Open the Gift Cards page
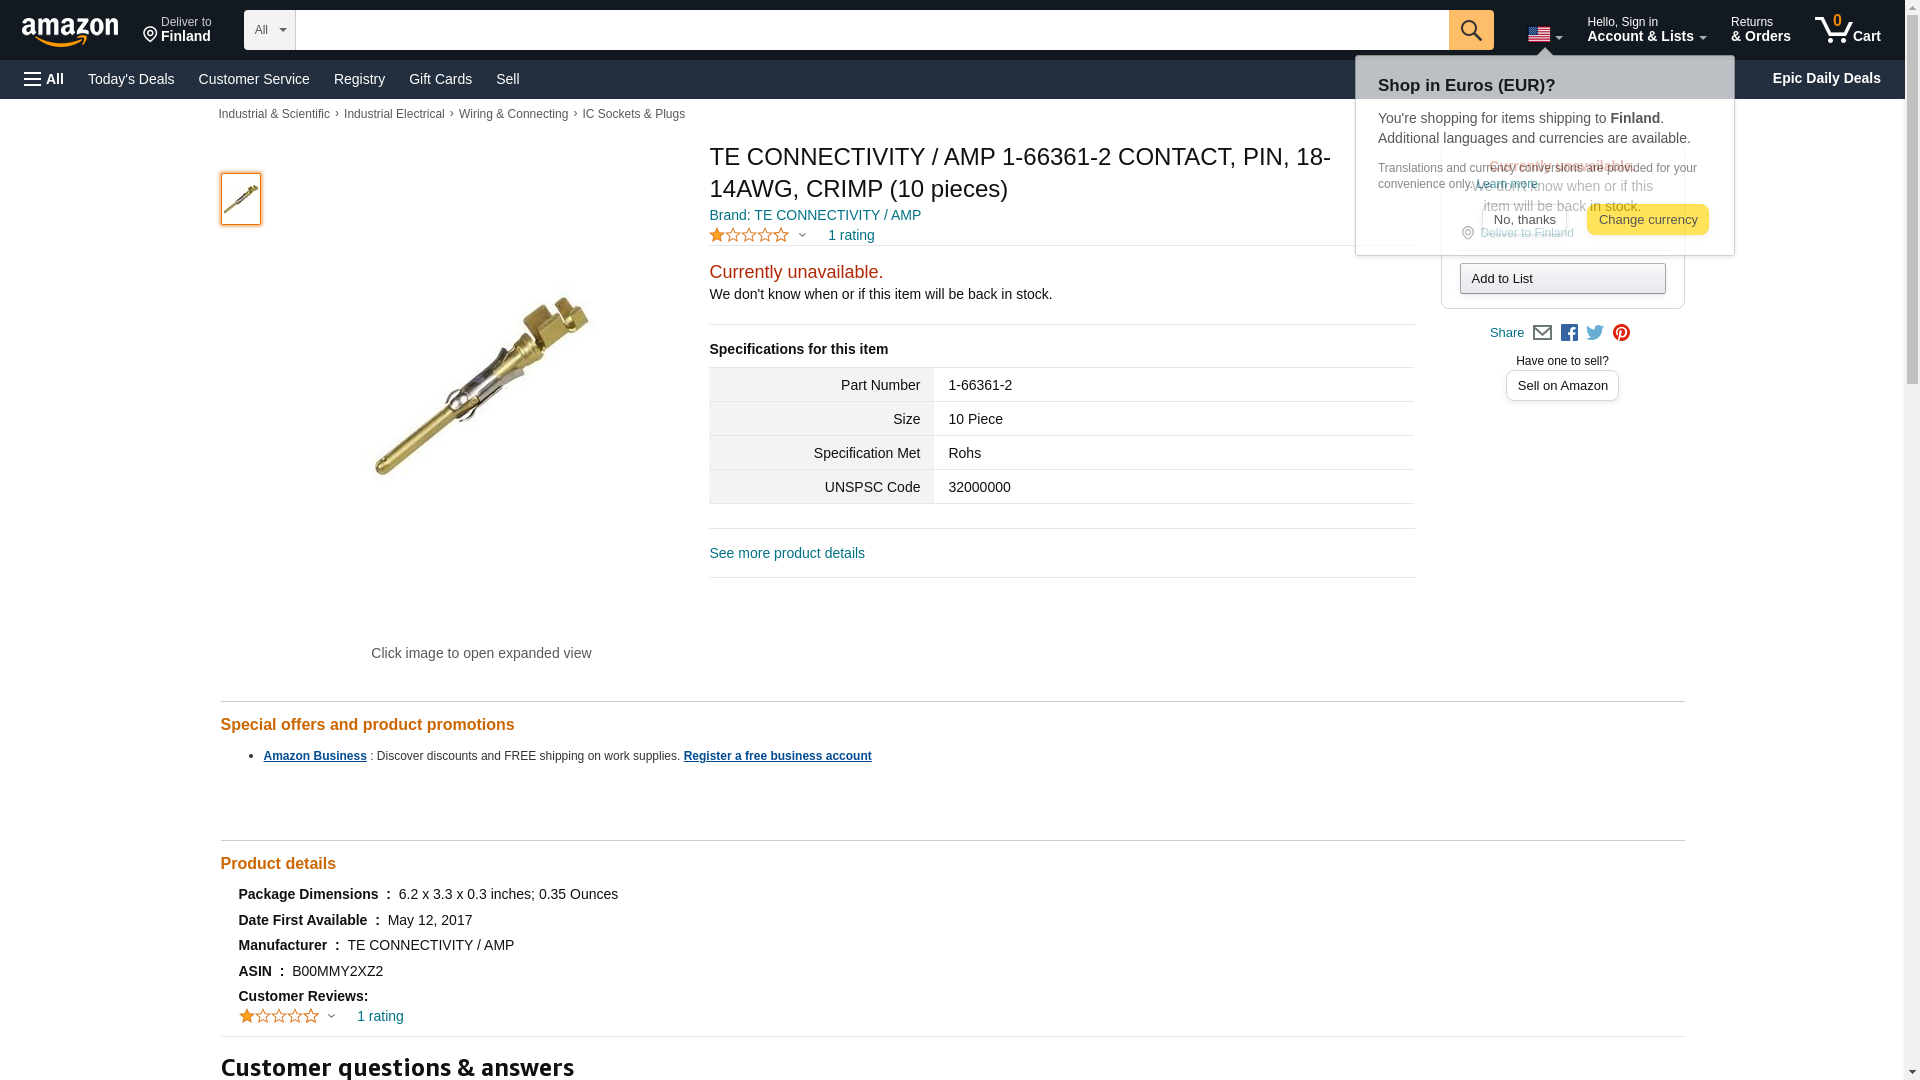1920x1080 pixels. (440, 79)
